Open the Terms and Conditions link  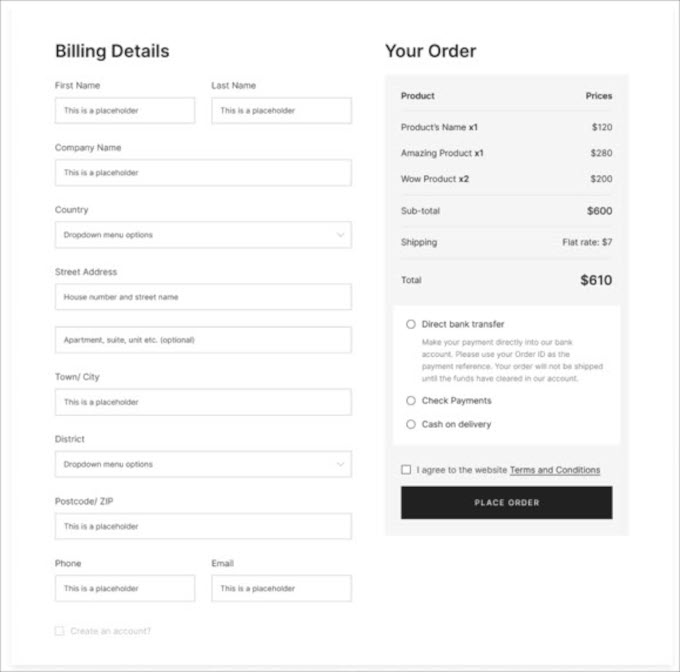click(555, 470)
